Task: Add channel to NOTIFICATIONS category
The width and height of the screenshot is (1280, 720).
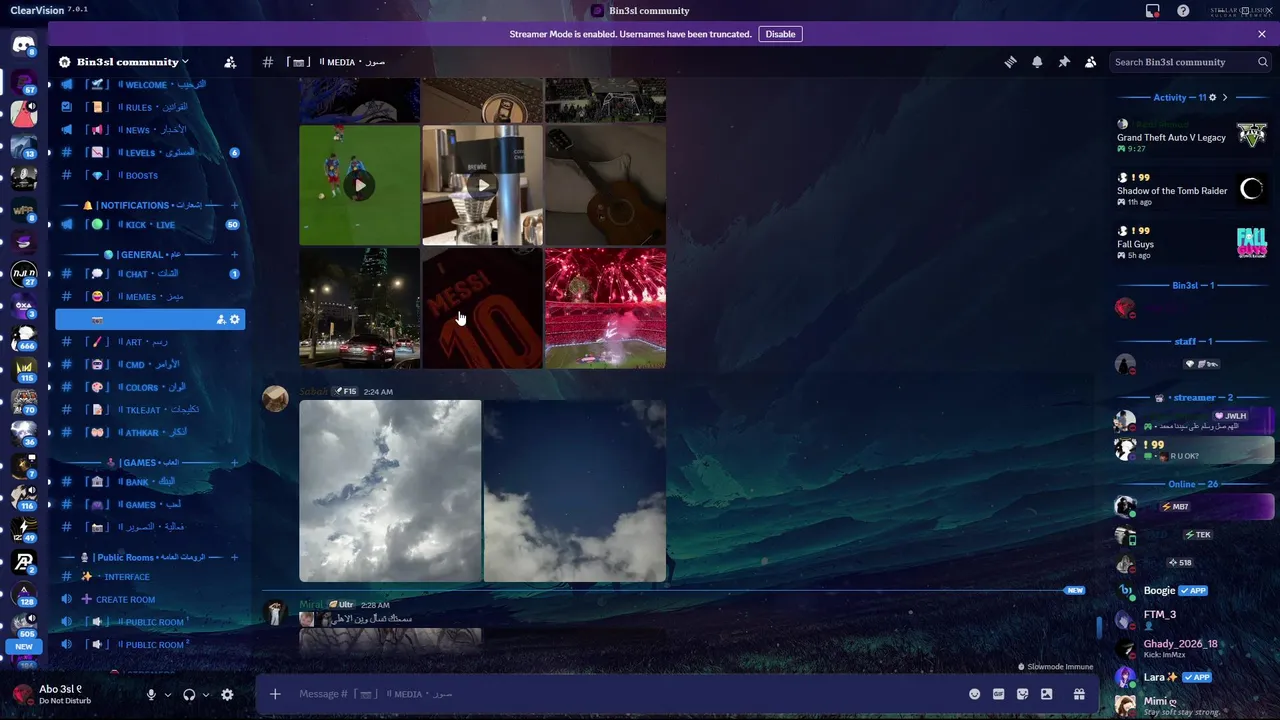Action: tap(235, 205)
